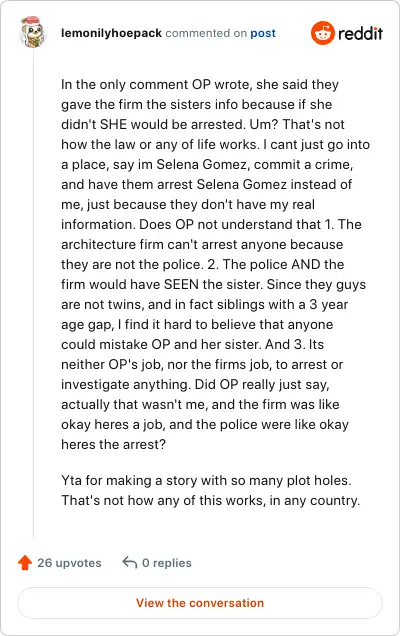Click the line 'heres the arrest?'
The image size is (400, 636).
coord(114,444)
